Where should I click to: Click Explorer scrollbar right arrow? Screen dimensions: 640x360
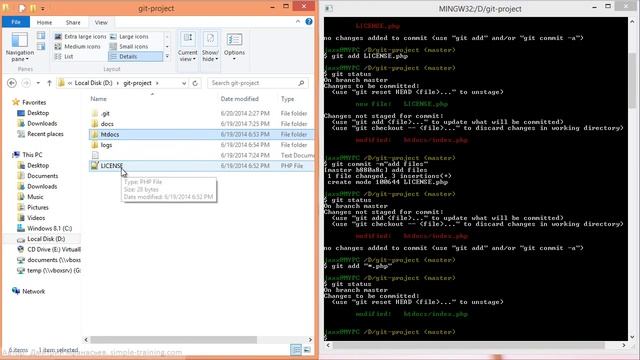pyautogui.click(x=310, y=340)
